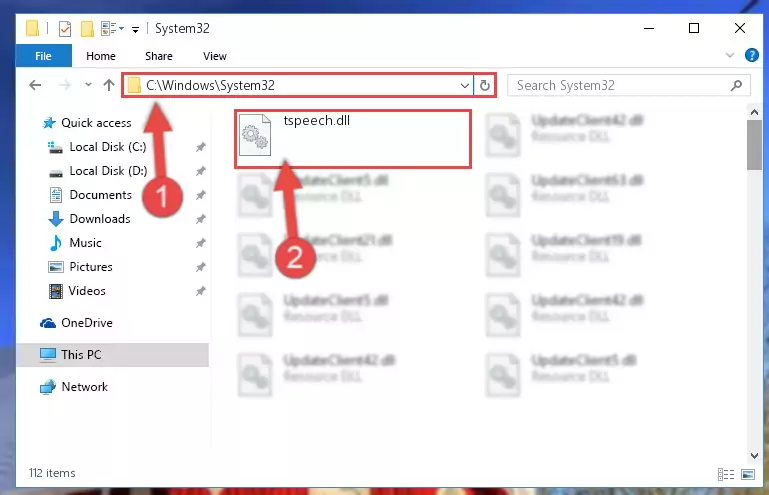Screen dimensions: 769x495
Task: Expand the ribbon with the chevron
Action: point(729,55)
